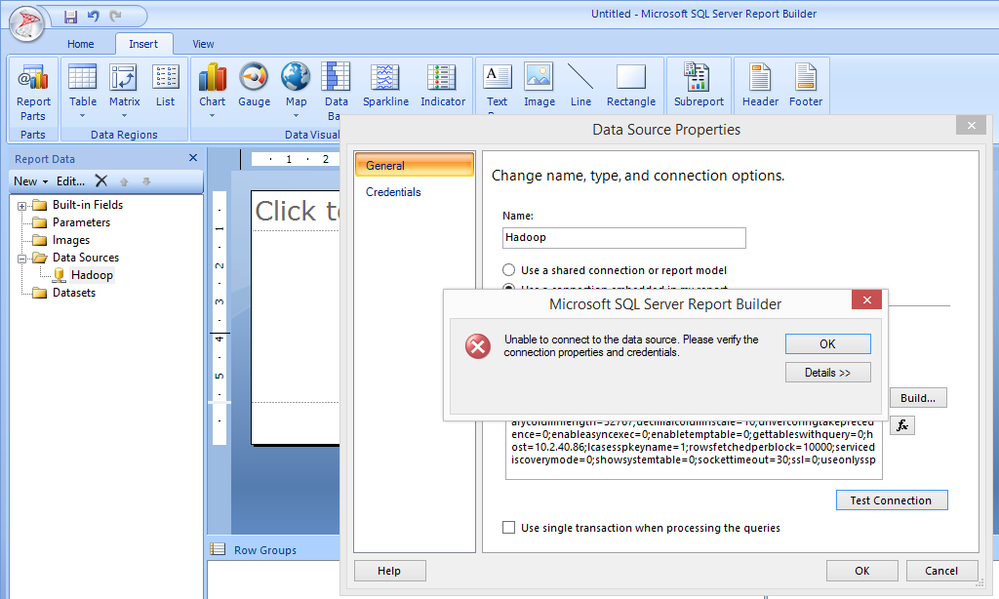Click Test Connection button
The width and height of the screenshot is (999, 599).
[x=891, y=500]
